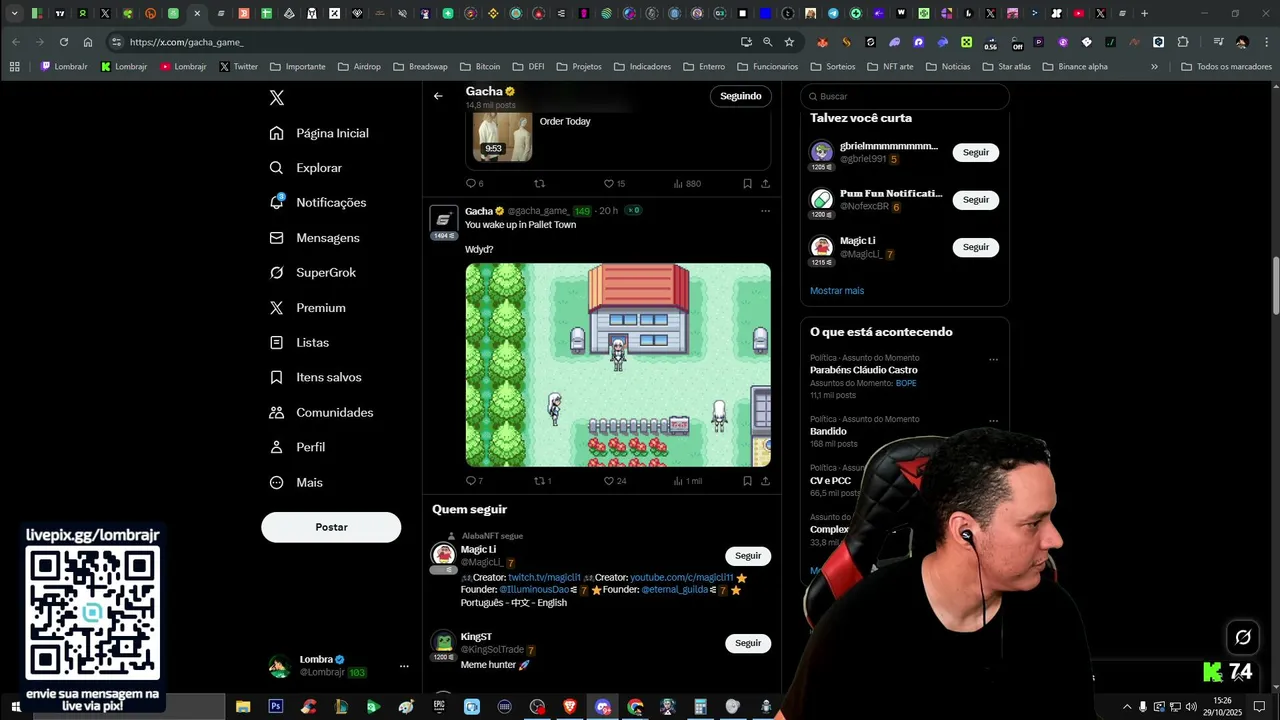Open youtube.com/c/magicli1 link

point(682,578)
